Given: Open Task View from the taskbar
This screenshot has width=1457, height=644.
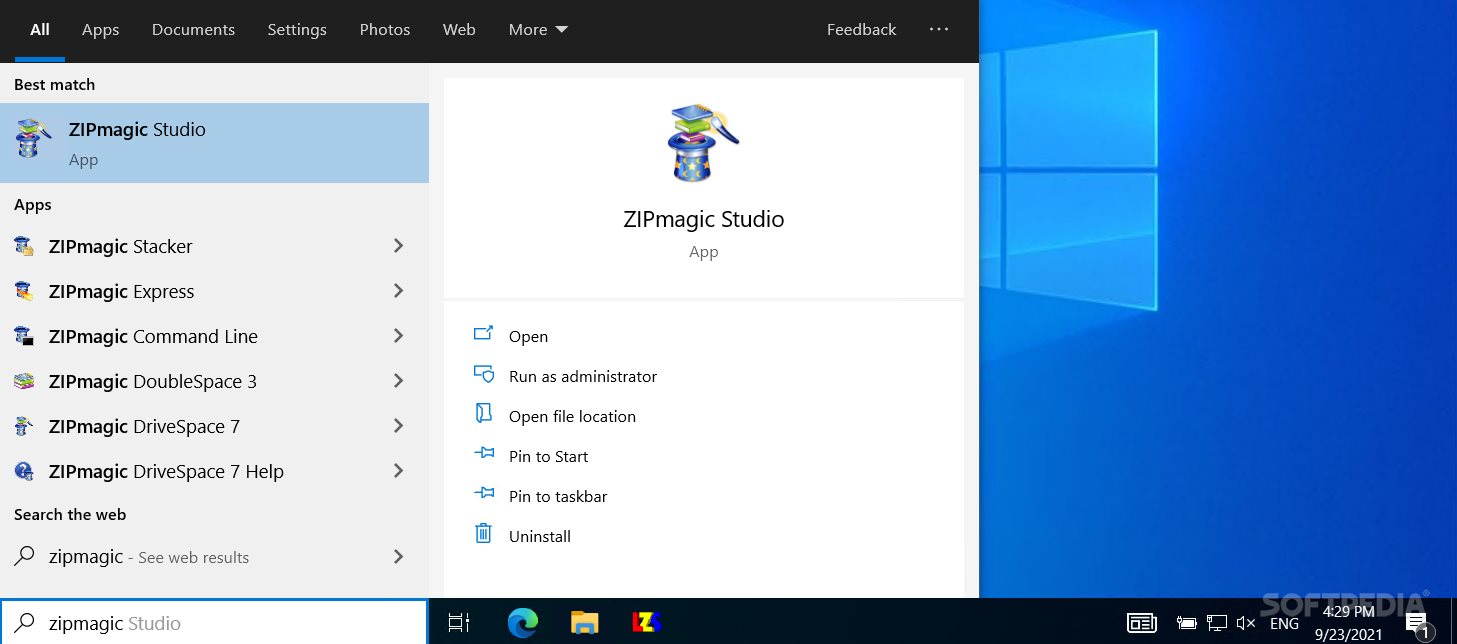Looking at the screenshot, I should click(459, 622).
